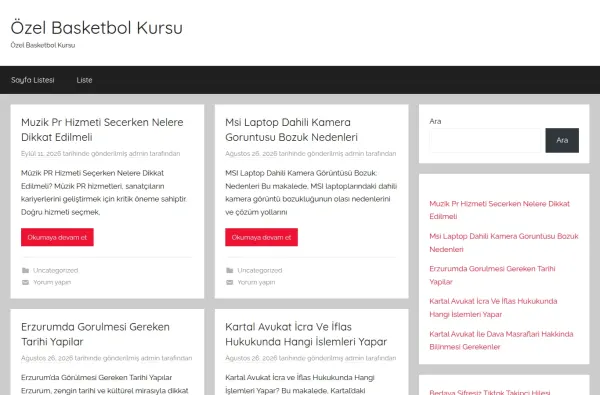The width and height of the screenshot is (600, 395).
Task: Click admin author link on Msi Laptop post
Action: [x=354, y=153]
